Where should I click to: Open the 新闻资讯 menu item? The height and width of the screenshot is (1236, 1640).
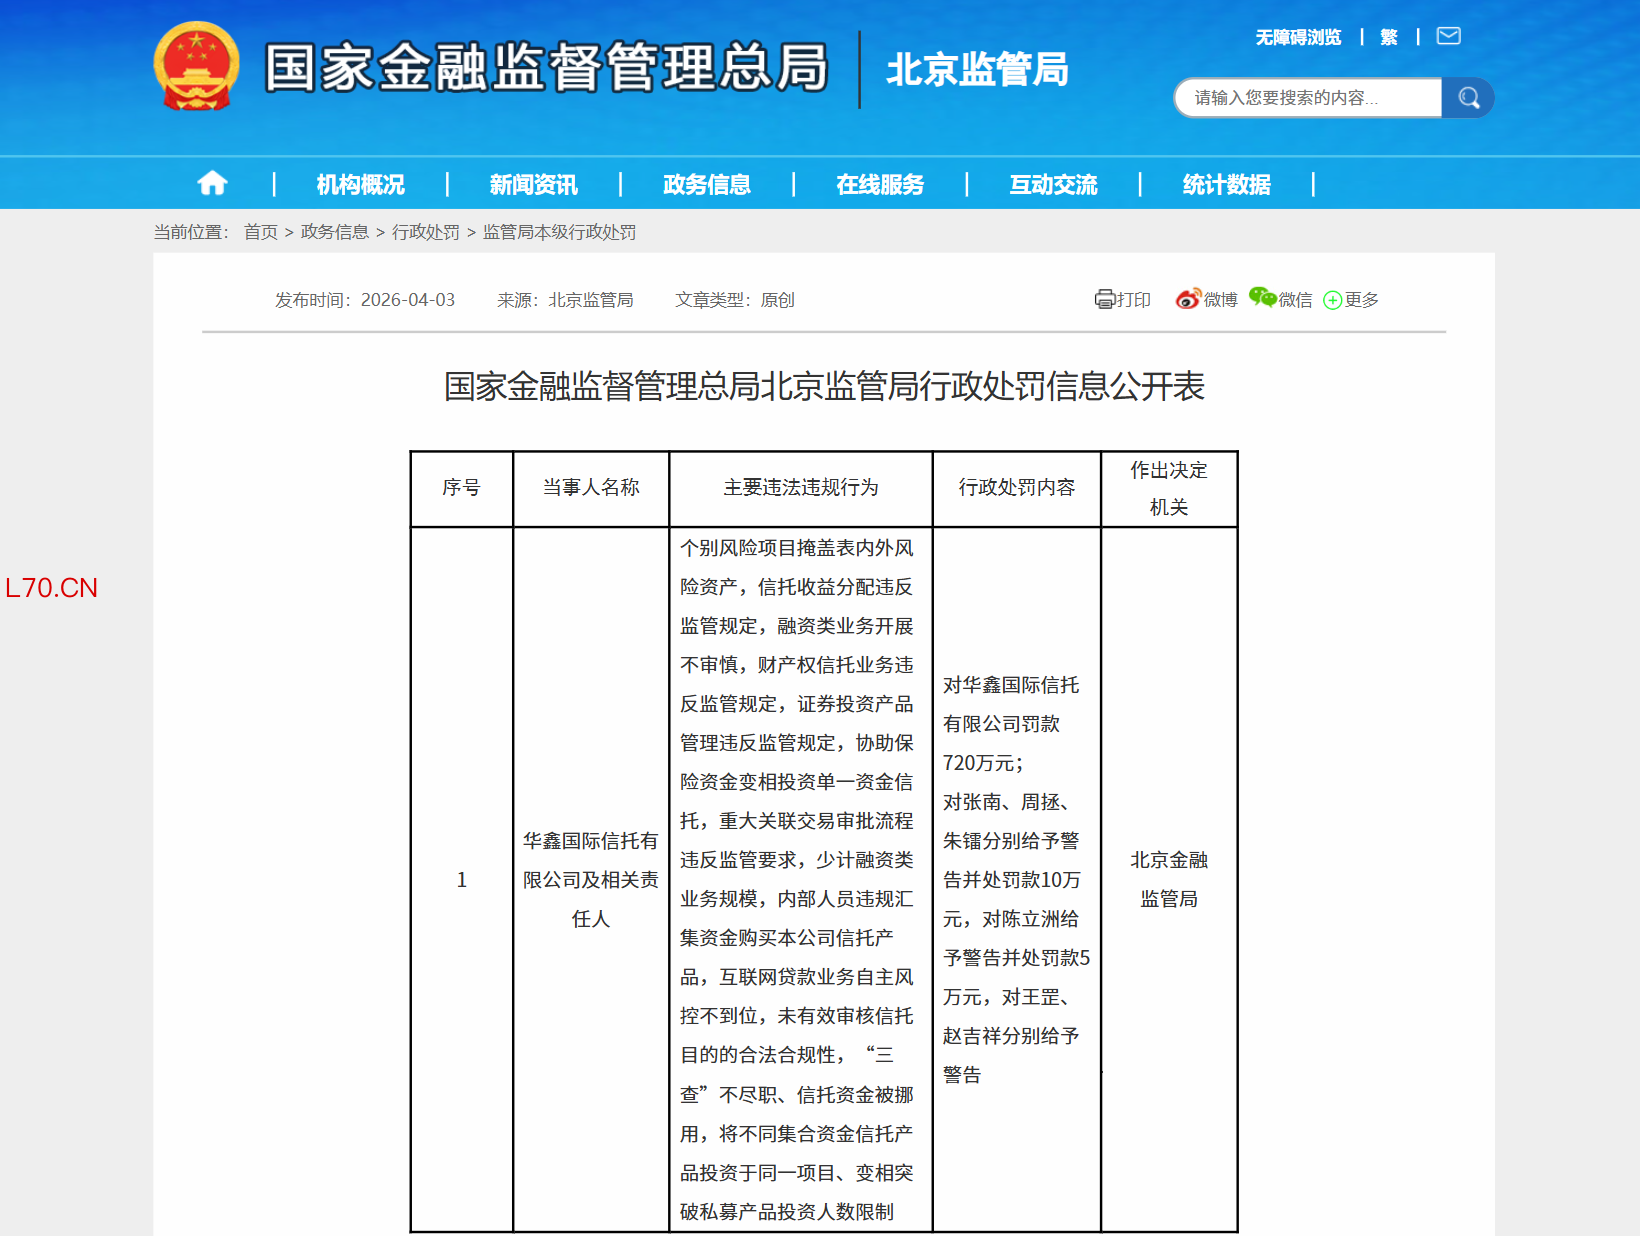(530, 183)
